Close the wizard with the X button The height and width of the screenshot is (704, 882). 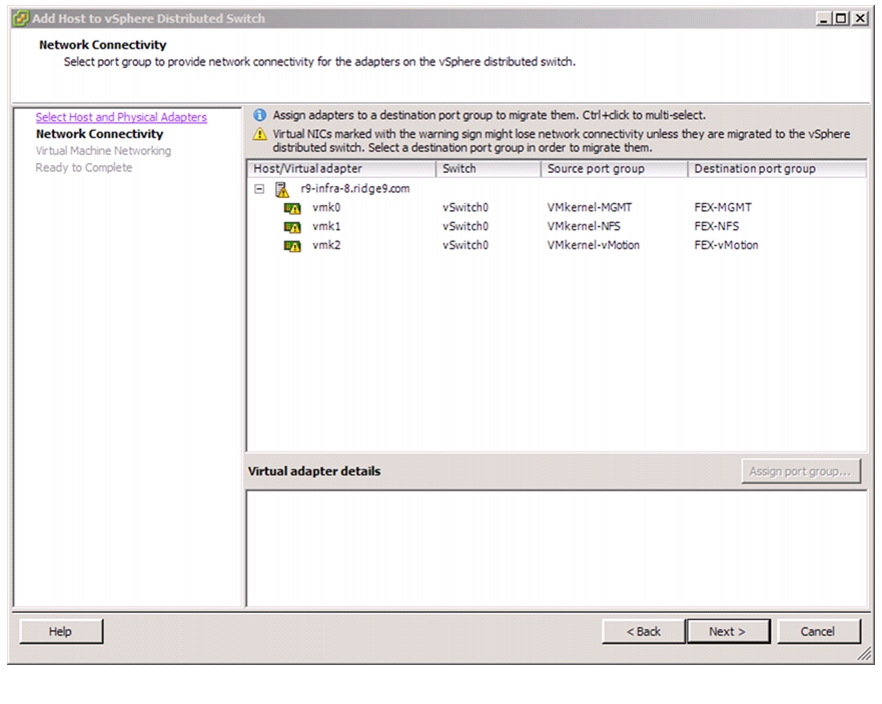(860, 19)
